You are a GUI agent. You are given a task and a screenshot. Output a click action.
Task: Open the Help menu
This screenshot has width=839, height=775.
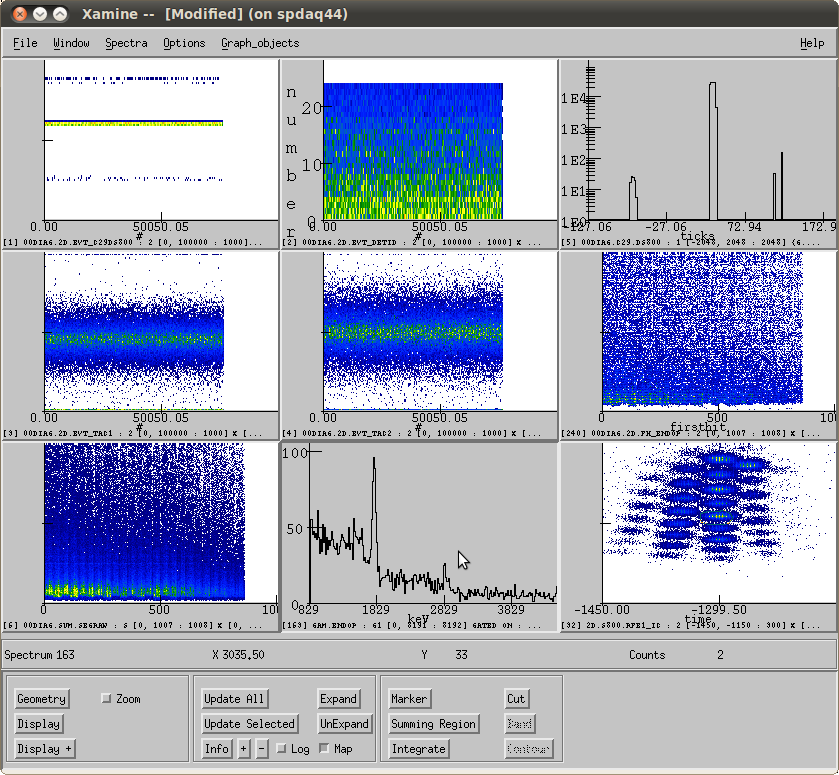point(812,43)
